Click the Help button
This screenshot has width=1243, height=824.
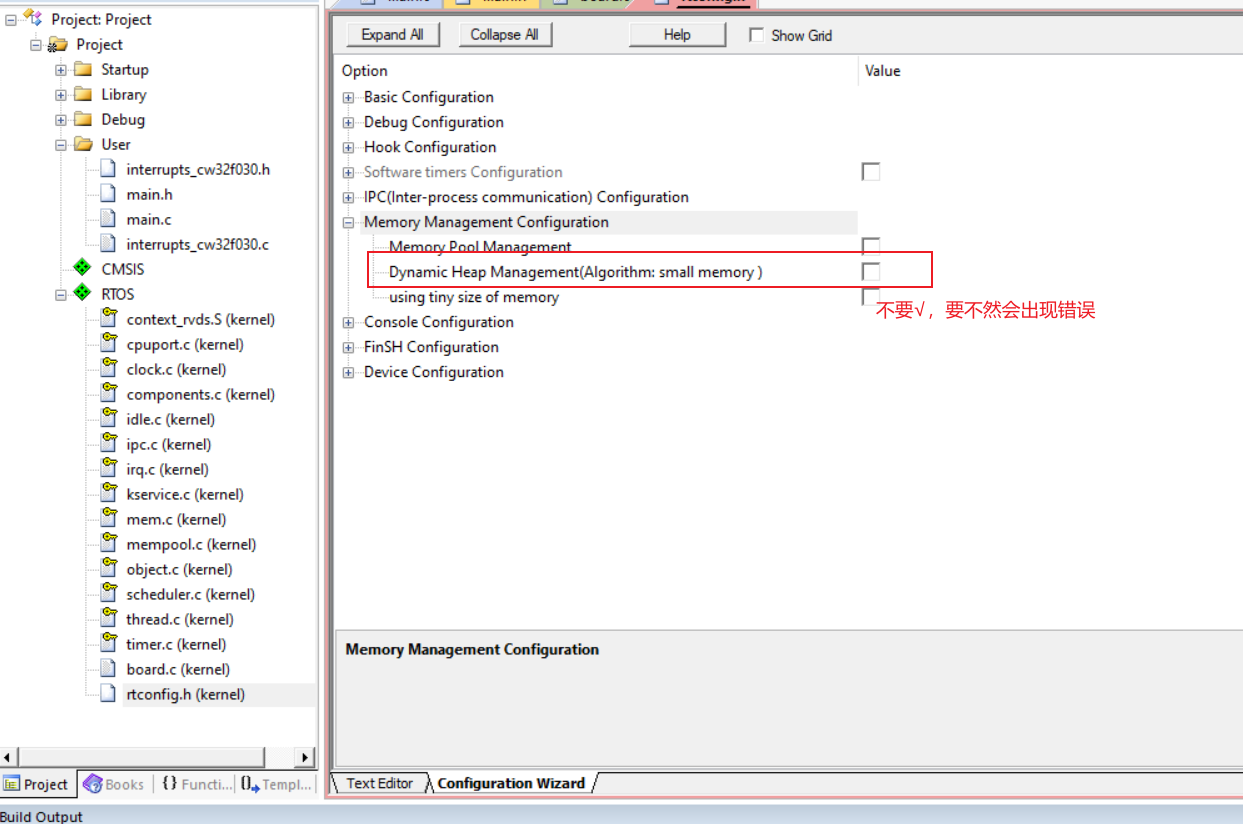[x=677, y=34]
